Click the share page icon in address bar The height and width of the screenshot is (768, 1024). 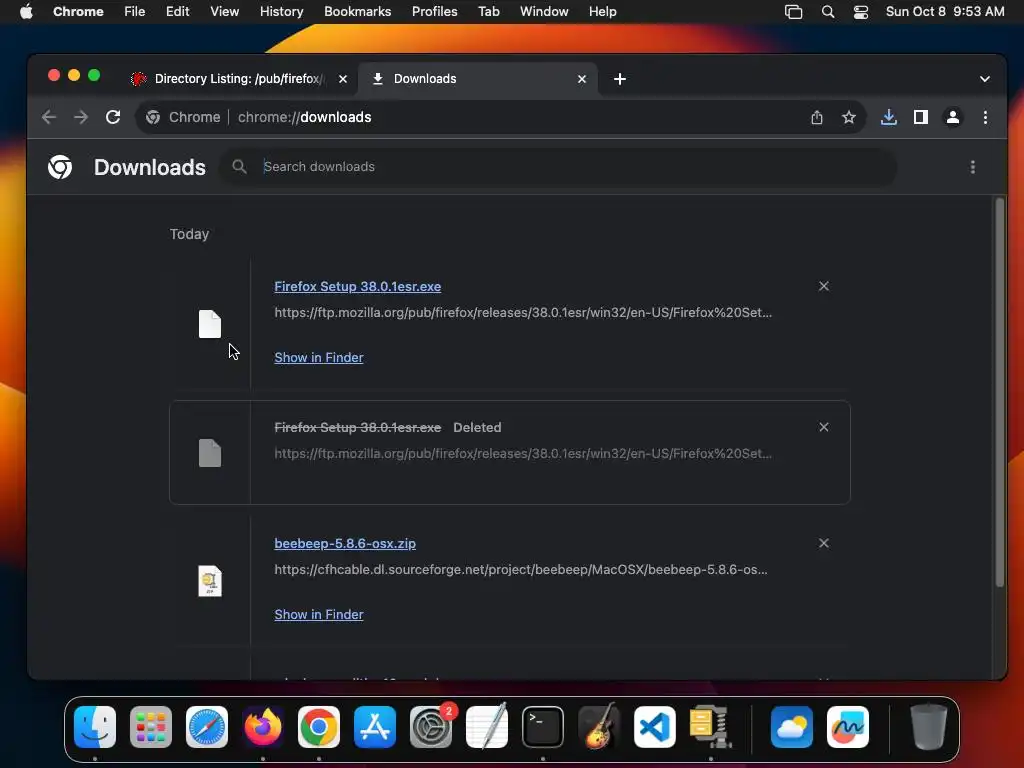[816, 117]
